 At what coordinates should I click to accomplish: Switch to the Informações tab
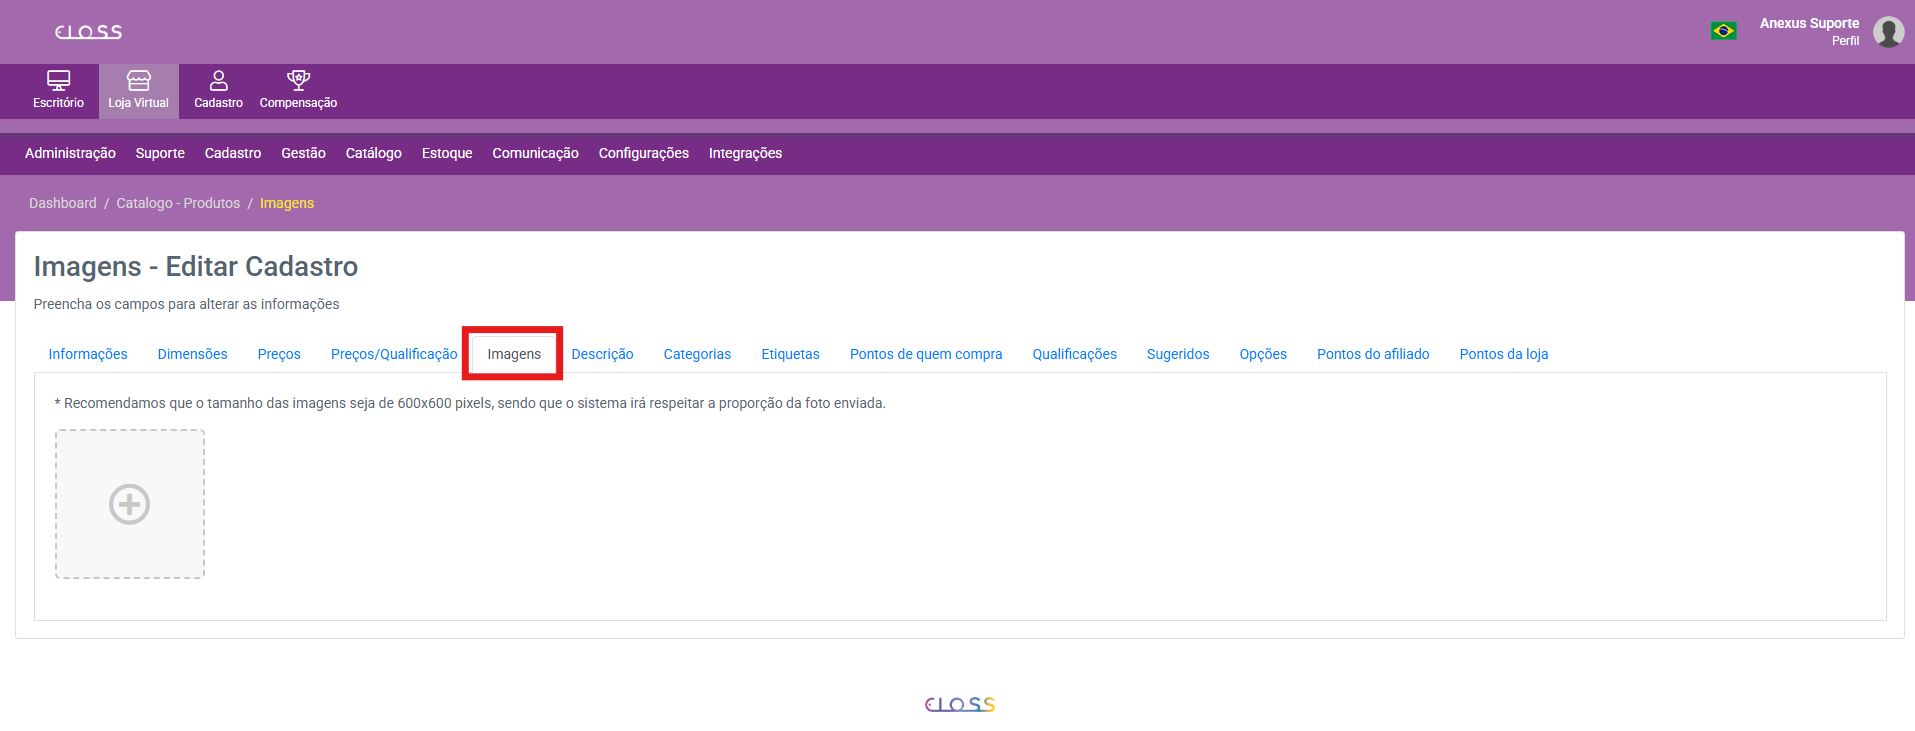coord(88,354)
